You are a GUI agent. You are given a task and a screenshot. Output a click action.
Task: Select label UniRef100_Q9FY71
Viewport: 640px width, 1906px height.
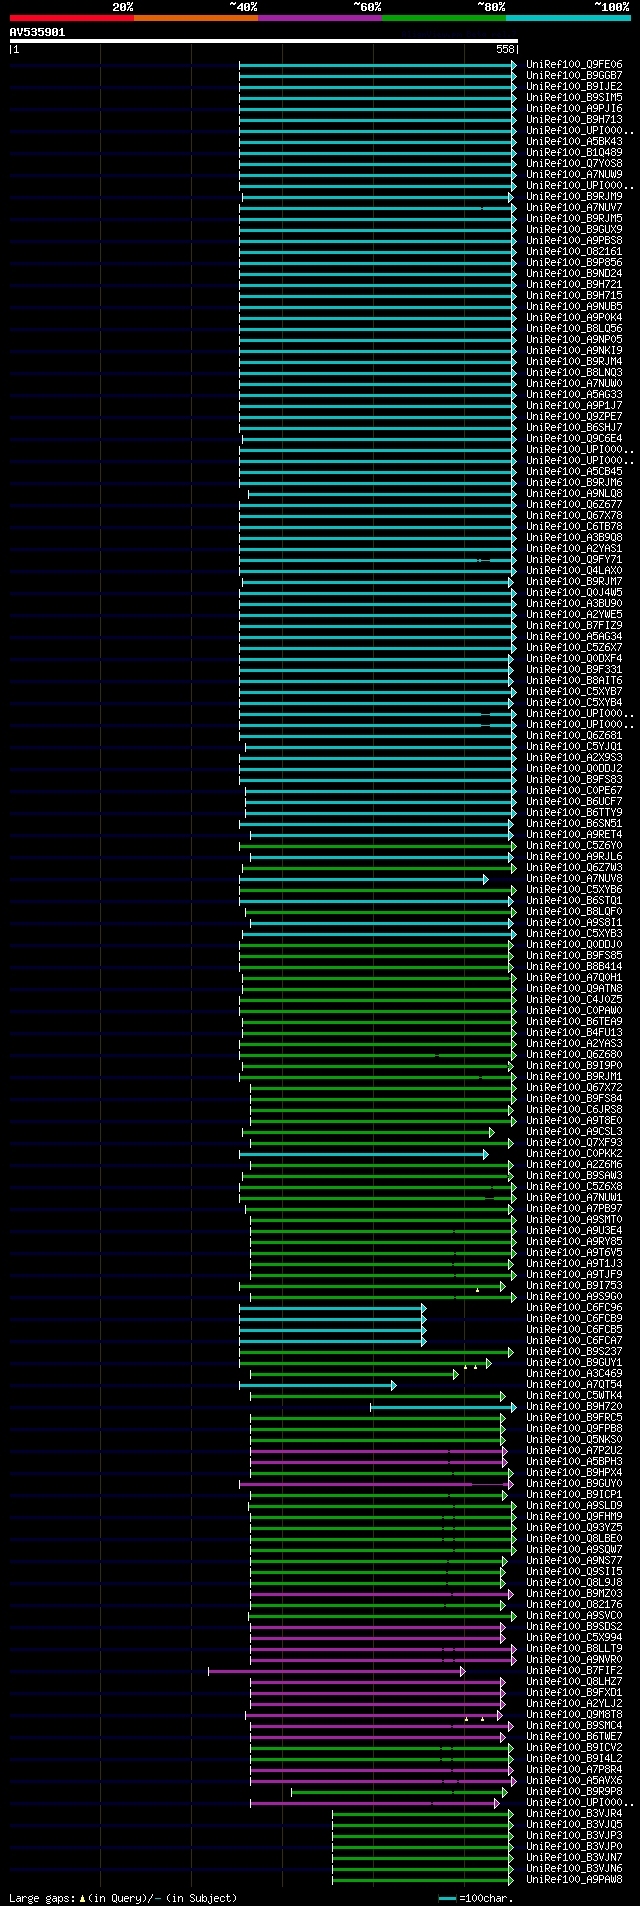pos(574,559)
